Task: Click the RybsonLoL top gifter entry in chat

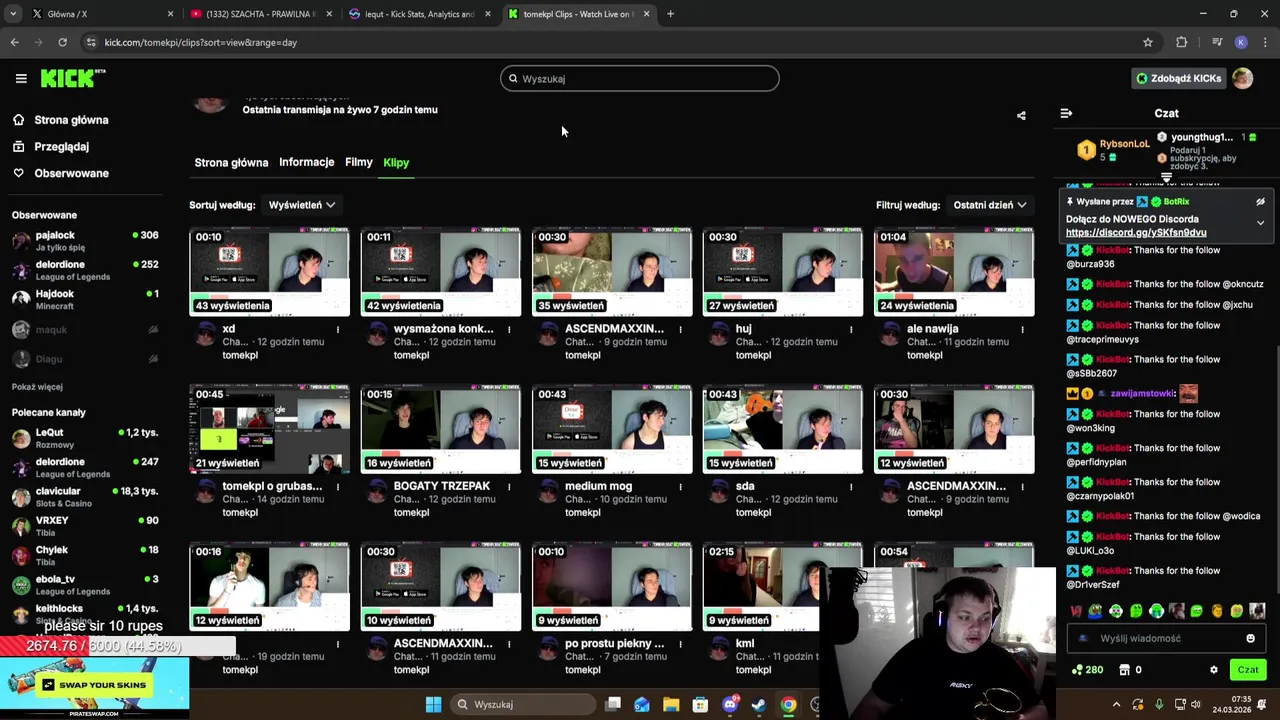Action: coord(1114,150)
